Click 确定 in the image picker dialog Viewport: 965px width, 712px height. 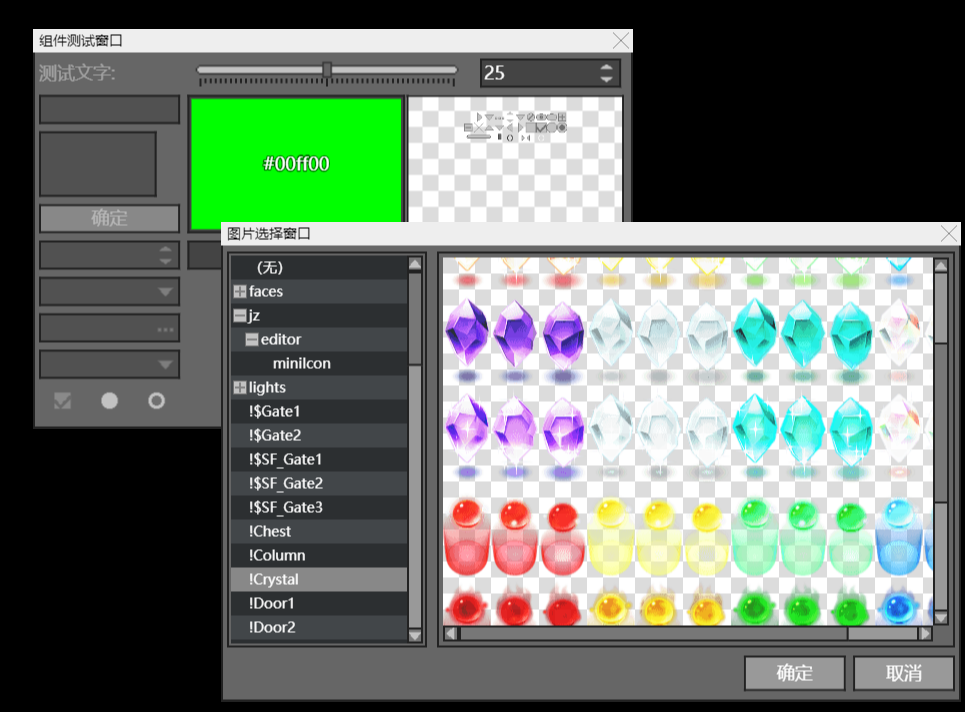[x=795, y=673]
